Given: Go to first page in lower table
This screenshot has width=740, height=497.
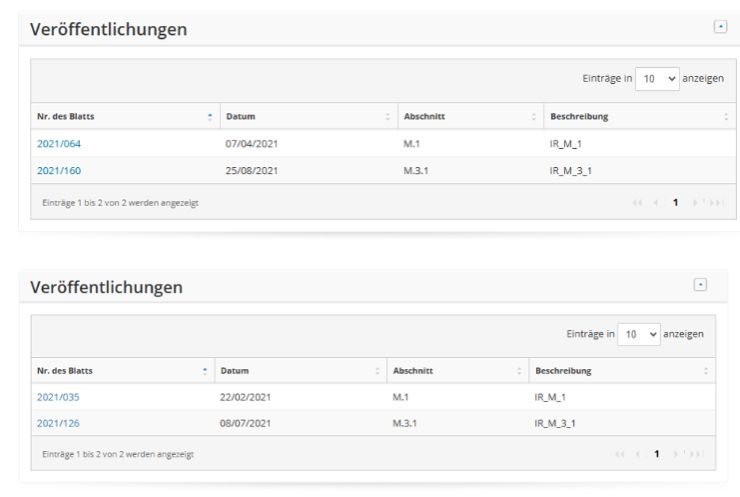Looking at the screenshot, I should (x=619, y=454).
